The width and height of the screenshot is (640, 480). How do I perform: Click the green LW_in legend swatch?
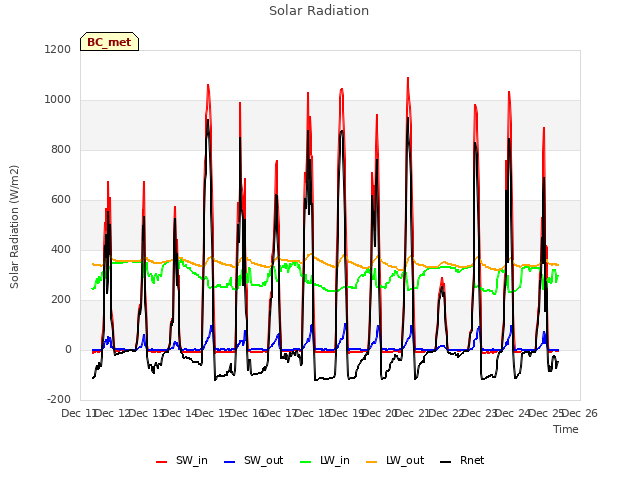[306, 462]
